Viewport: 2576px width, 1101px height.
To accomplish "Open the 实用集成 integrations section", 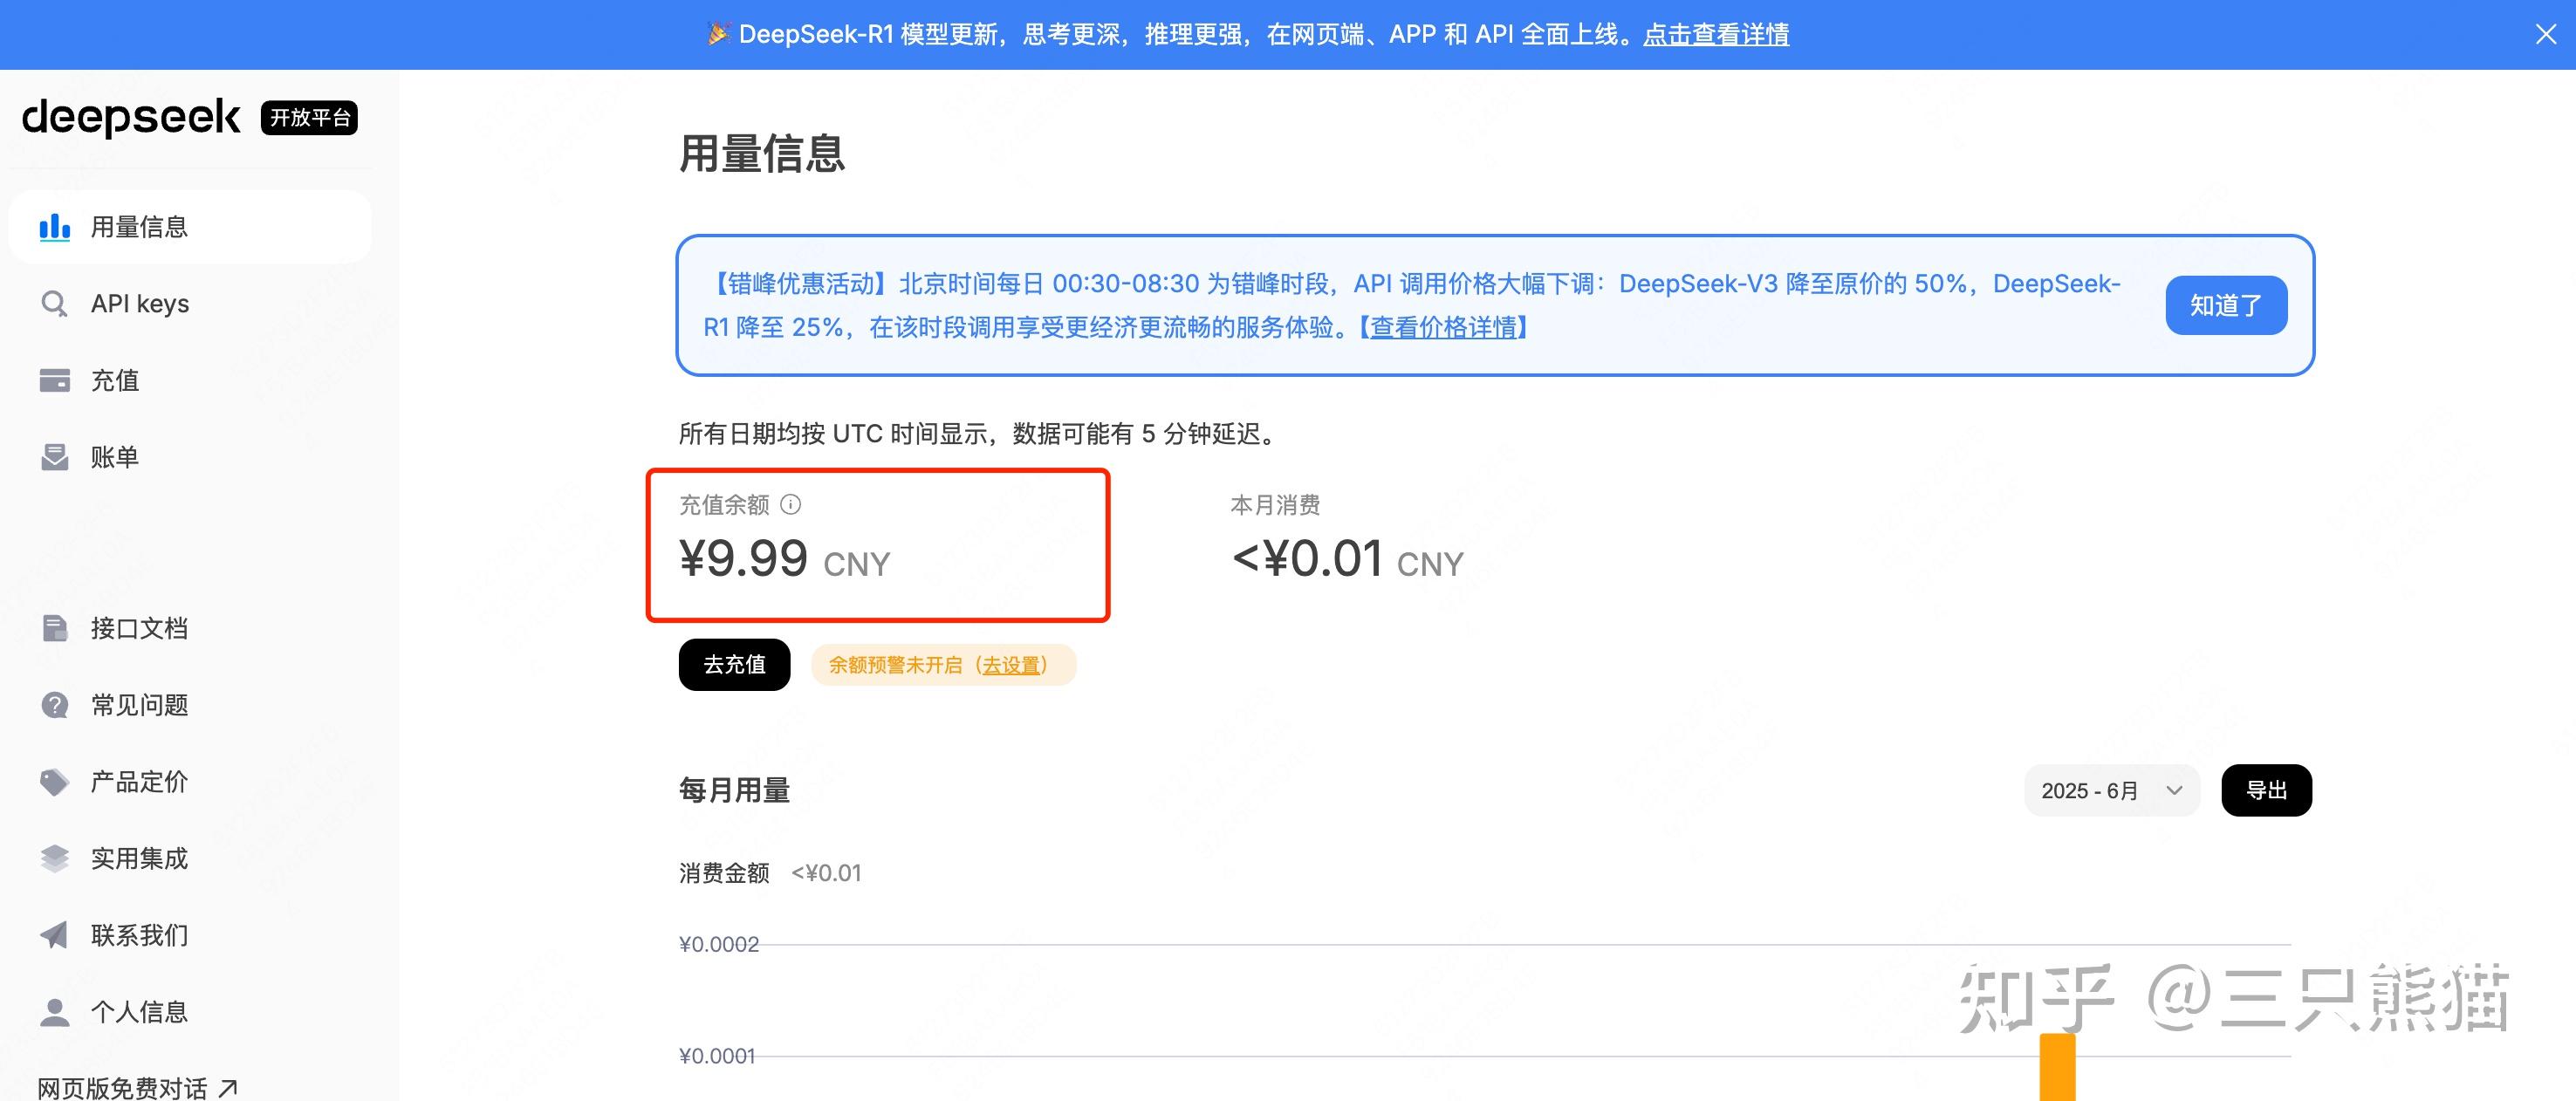I will (138, 858).
